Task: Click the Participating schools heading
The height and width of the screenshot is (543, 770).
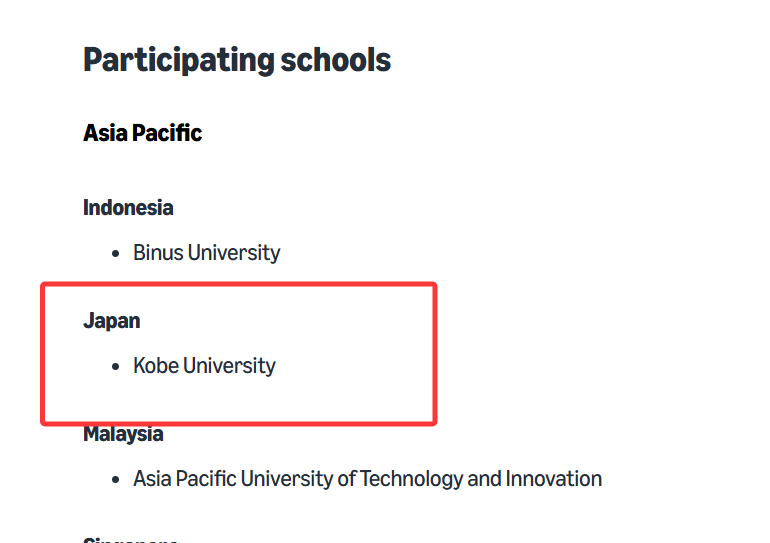Action: click(237, 61)
